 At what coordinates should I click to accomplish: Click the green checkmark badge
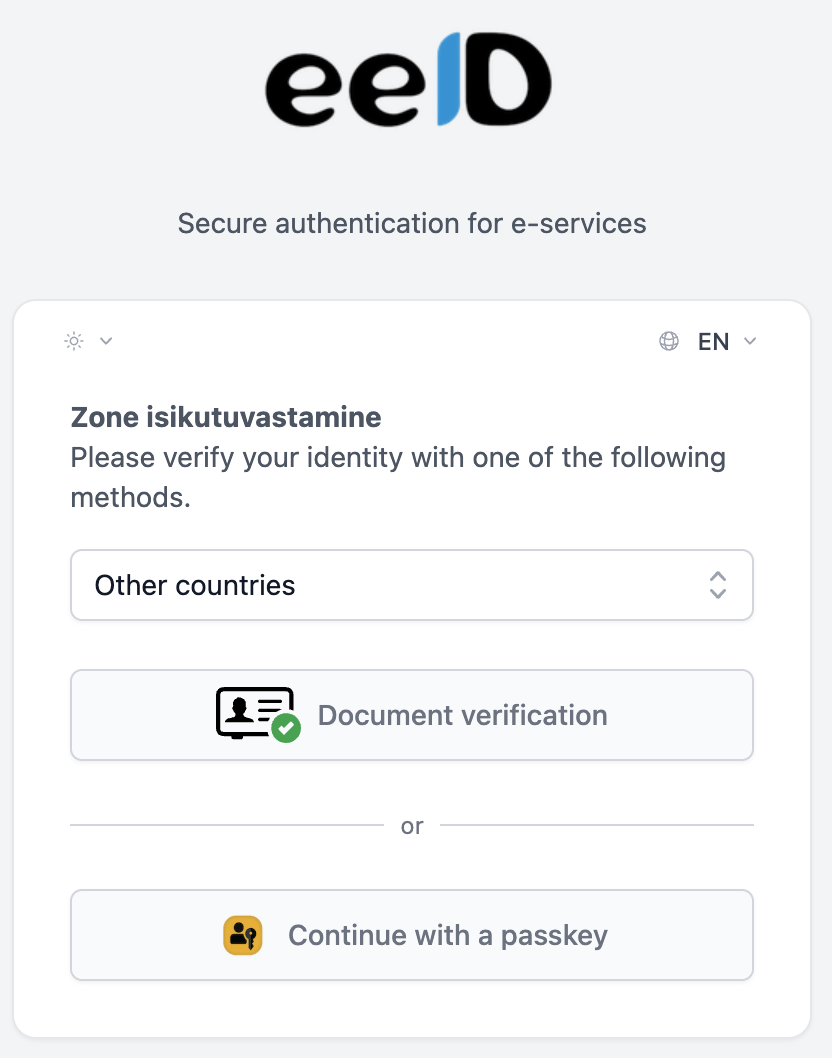pos(286,728)
